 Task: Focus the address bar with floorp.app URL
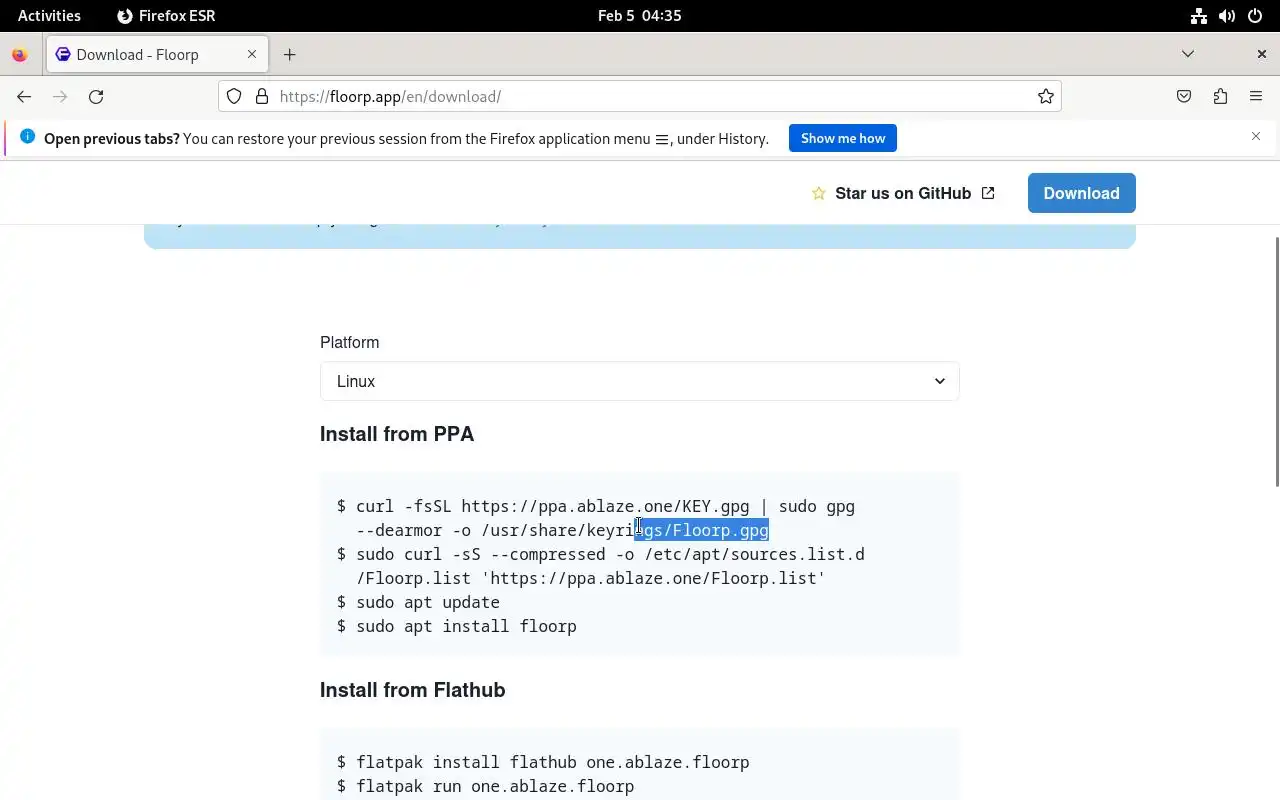coord(640,96)
